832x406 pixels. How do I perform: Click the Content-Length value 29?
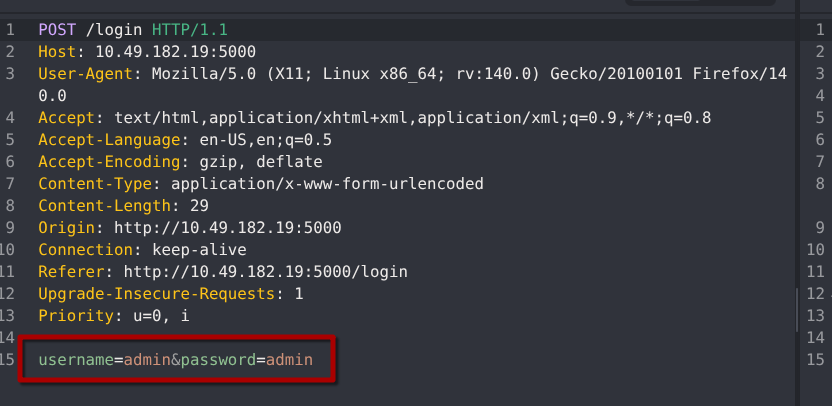[185, 206]
